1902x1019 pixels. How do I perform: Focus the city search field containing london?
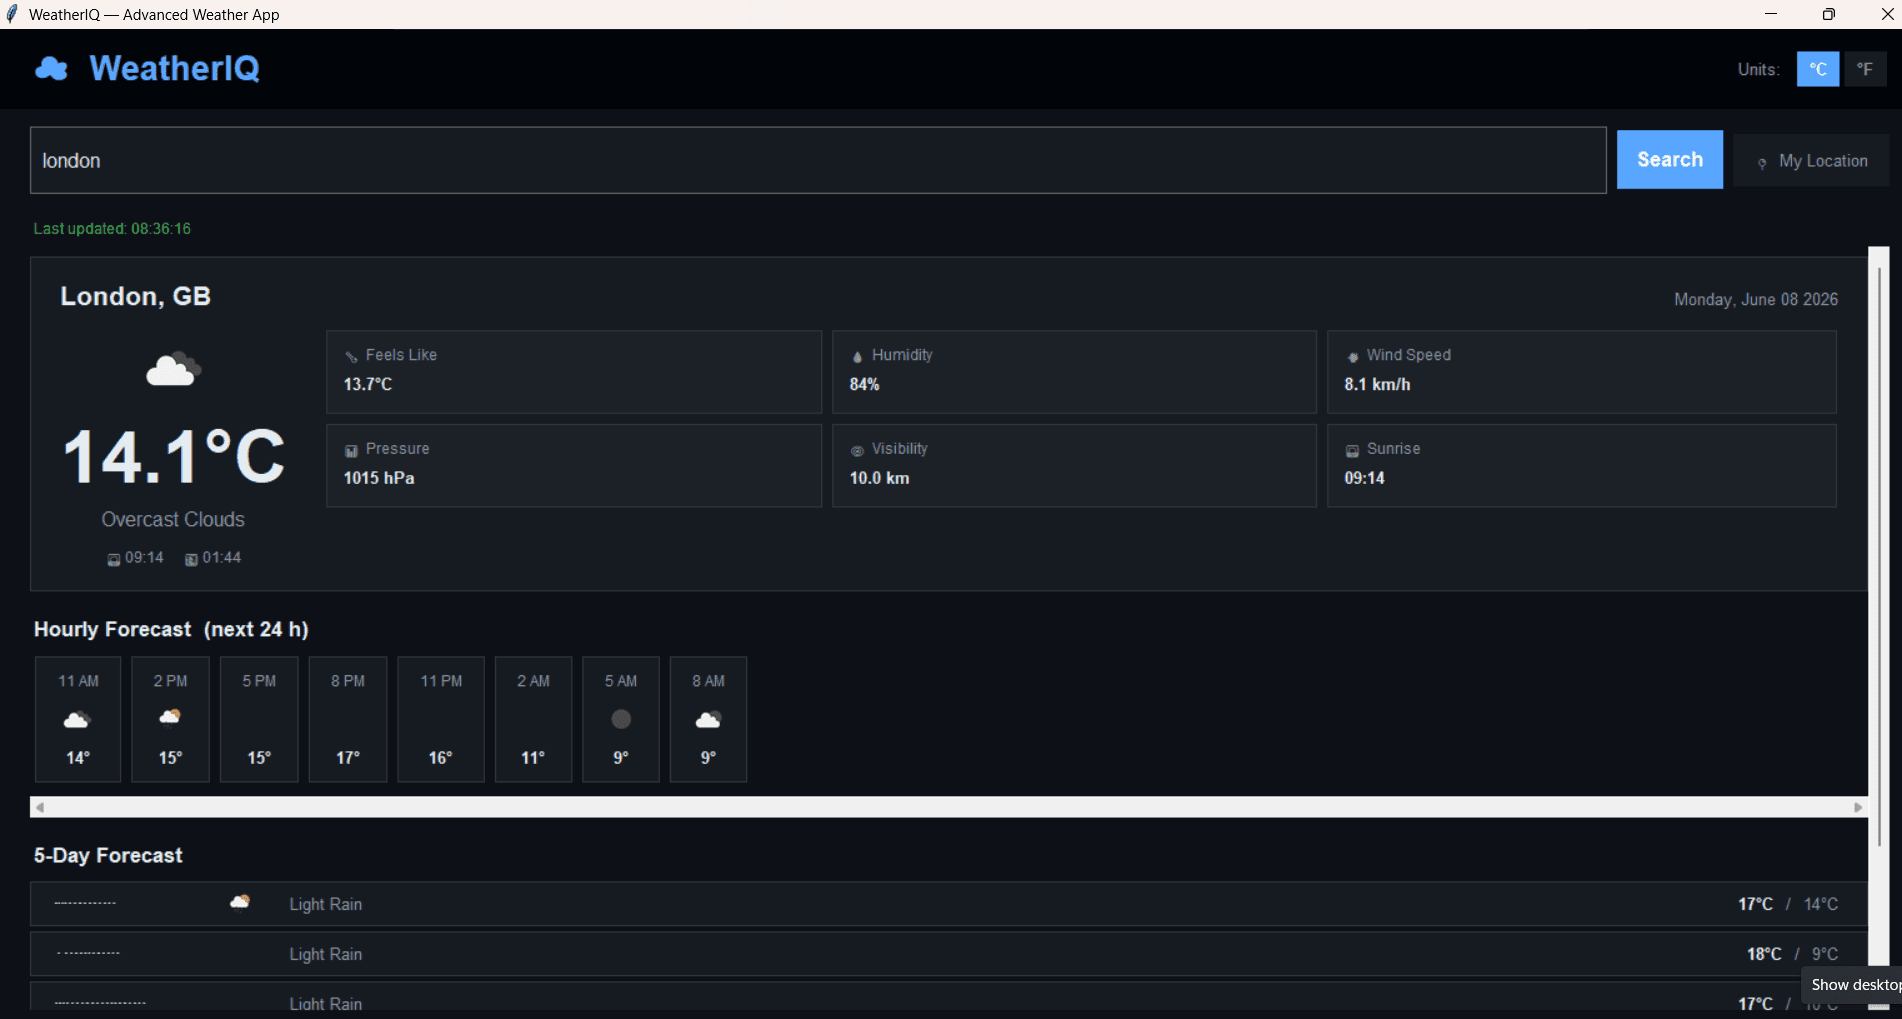pyautogui.click(x=818, y=160)
